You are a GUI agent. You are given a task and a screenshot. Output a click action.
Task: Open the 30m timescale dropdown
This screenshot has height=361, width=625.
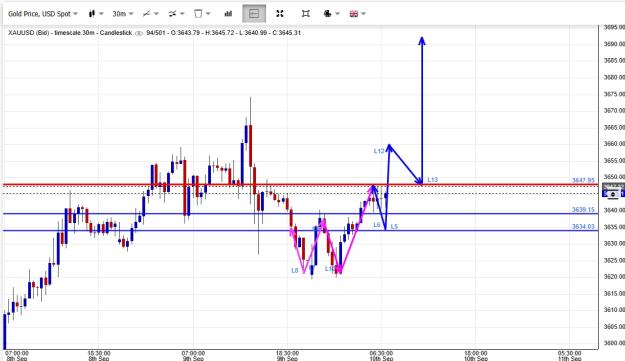[123, 14]
